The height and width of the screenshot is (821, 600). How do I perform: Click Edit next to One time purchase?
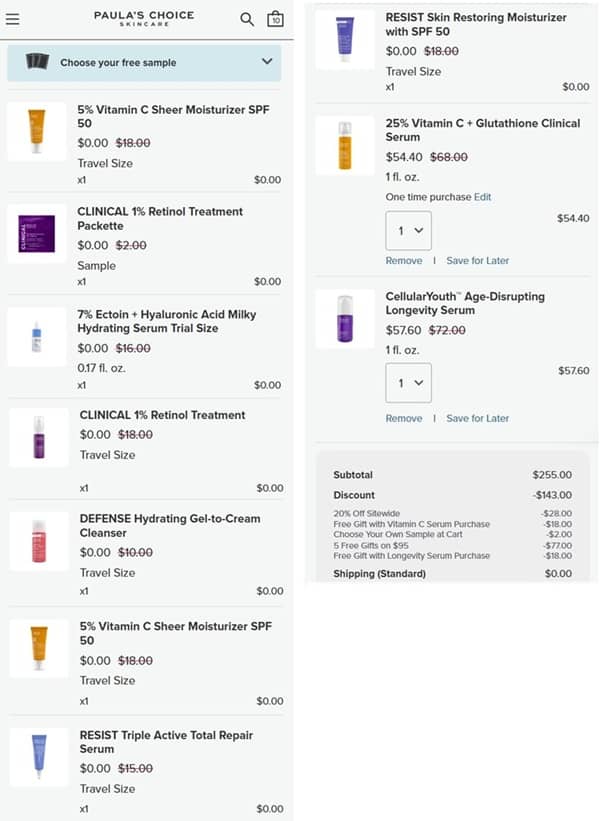coord(482,197)
